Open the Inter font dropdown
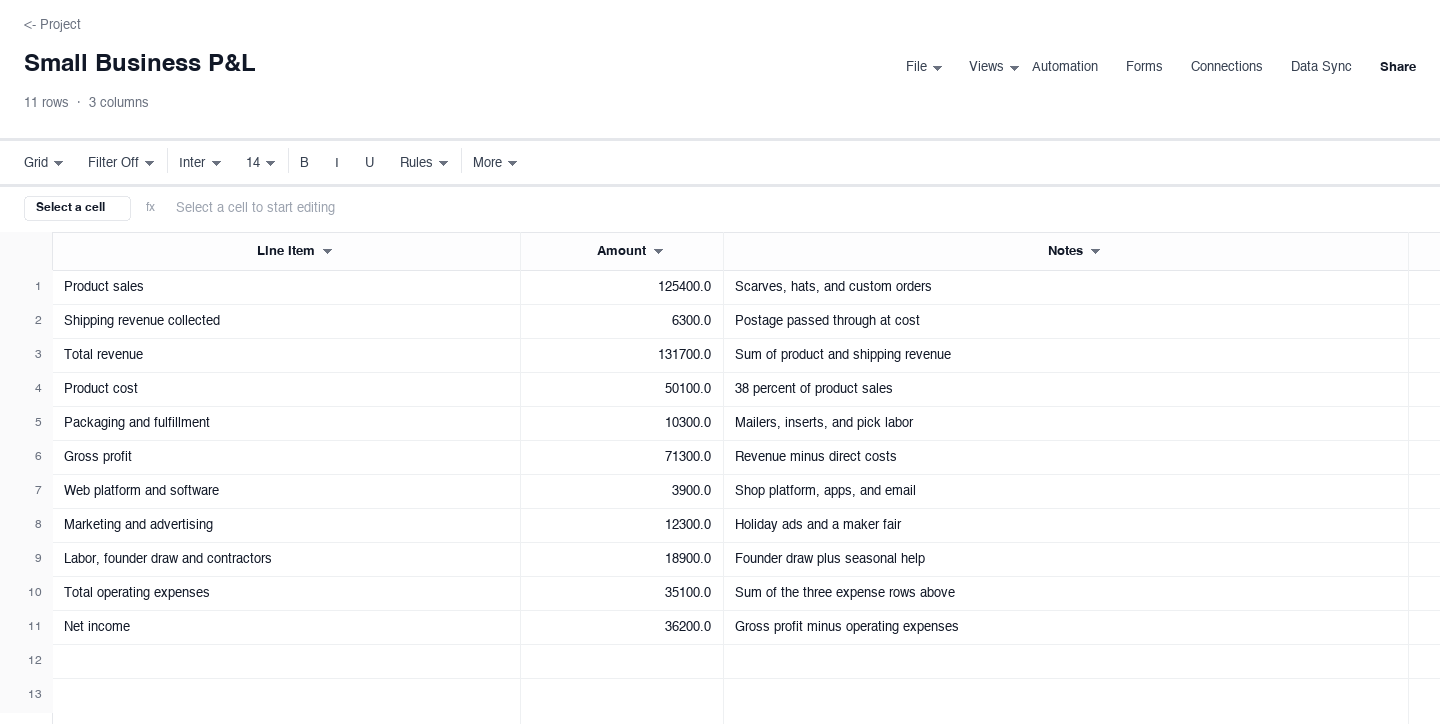 [200, 162]
